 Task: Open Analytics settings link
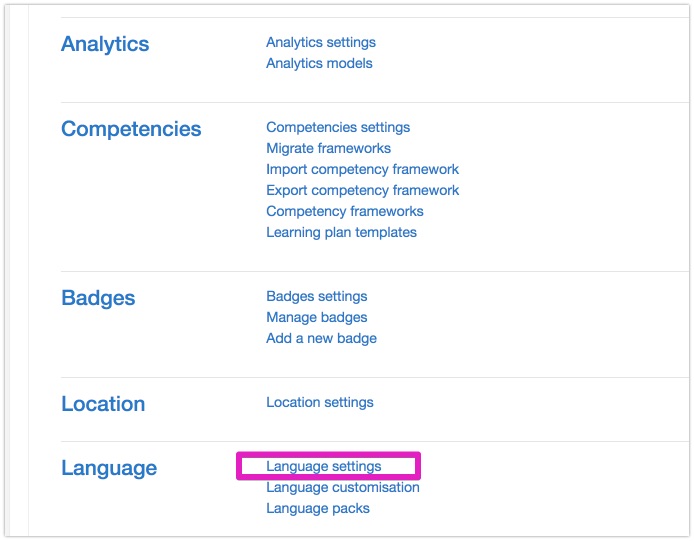pyautogui.click(x=321, y=43)
